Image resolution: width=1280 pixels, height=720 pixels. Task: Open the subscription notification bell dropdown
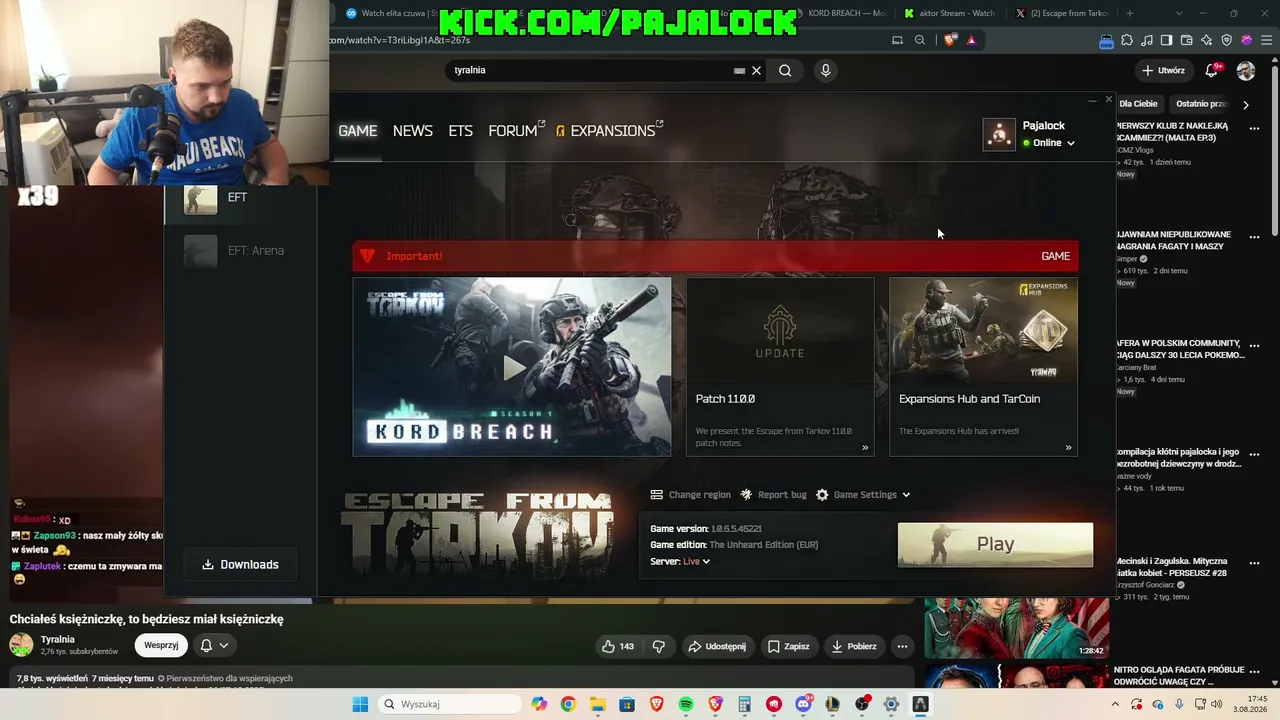tap(214, 645)
